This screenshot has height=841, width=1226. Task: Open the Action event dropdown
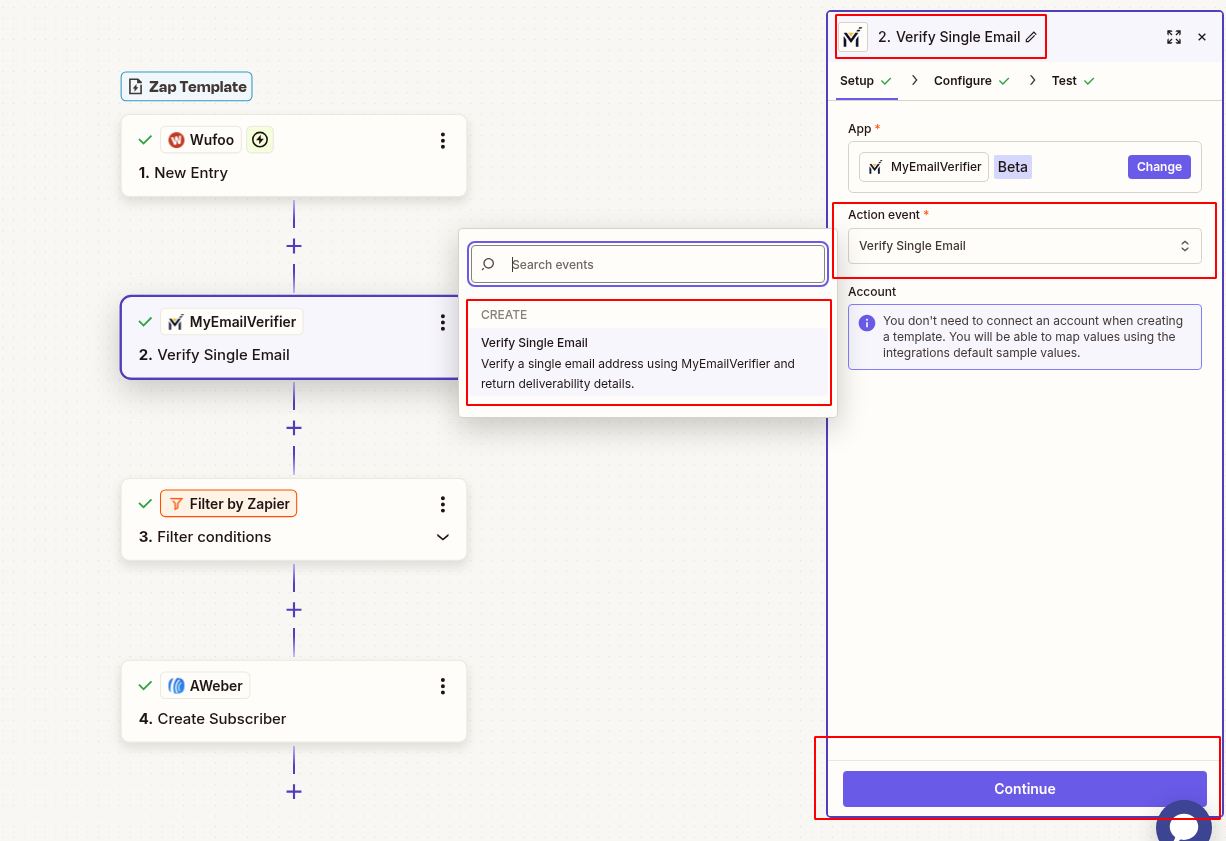tap(1024, 245)
